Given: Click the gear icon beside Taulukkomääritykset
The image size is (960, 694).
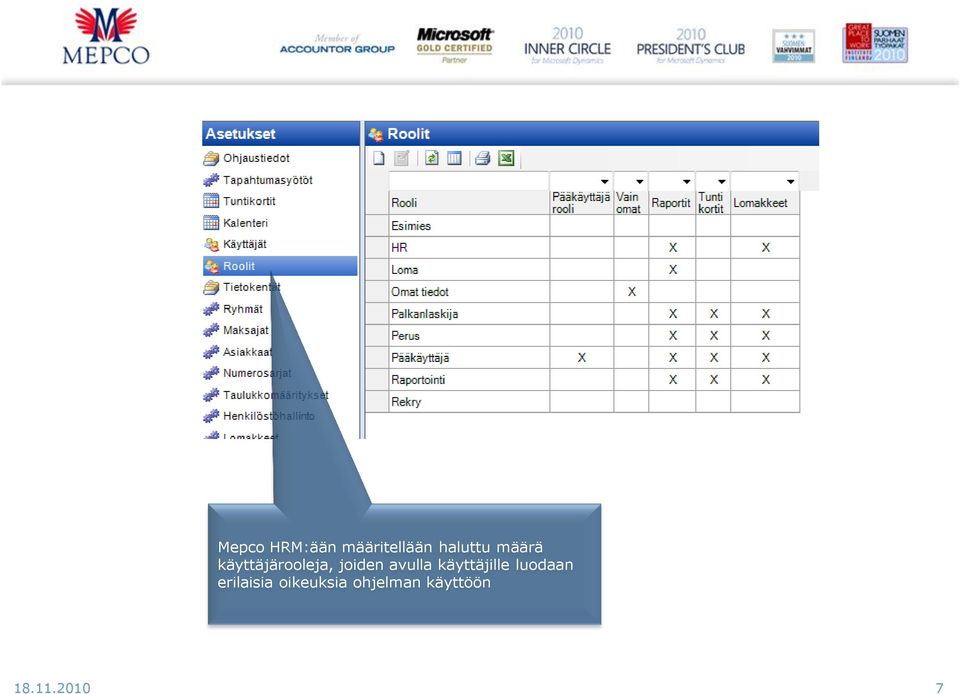Looking at the screenshot, I should pyautogui.click(x=211, y=395).
